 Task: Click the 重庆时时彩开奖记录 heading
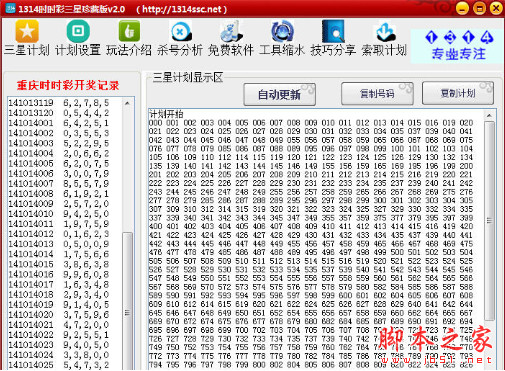68,85
